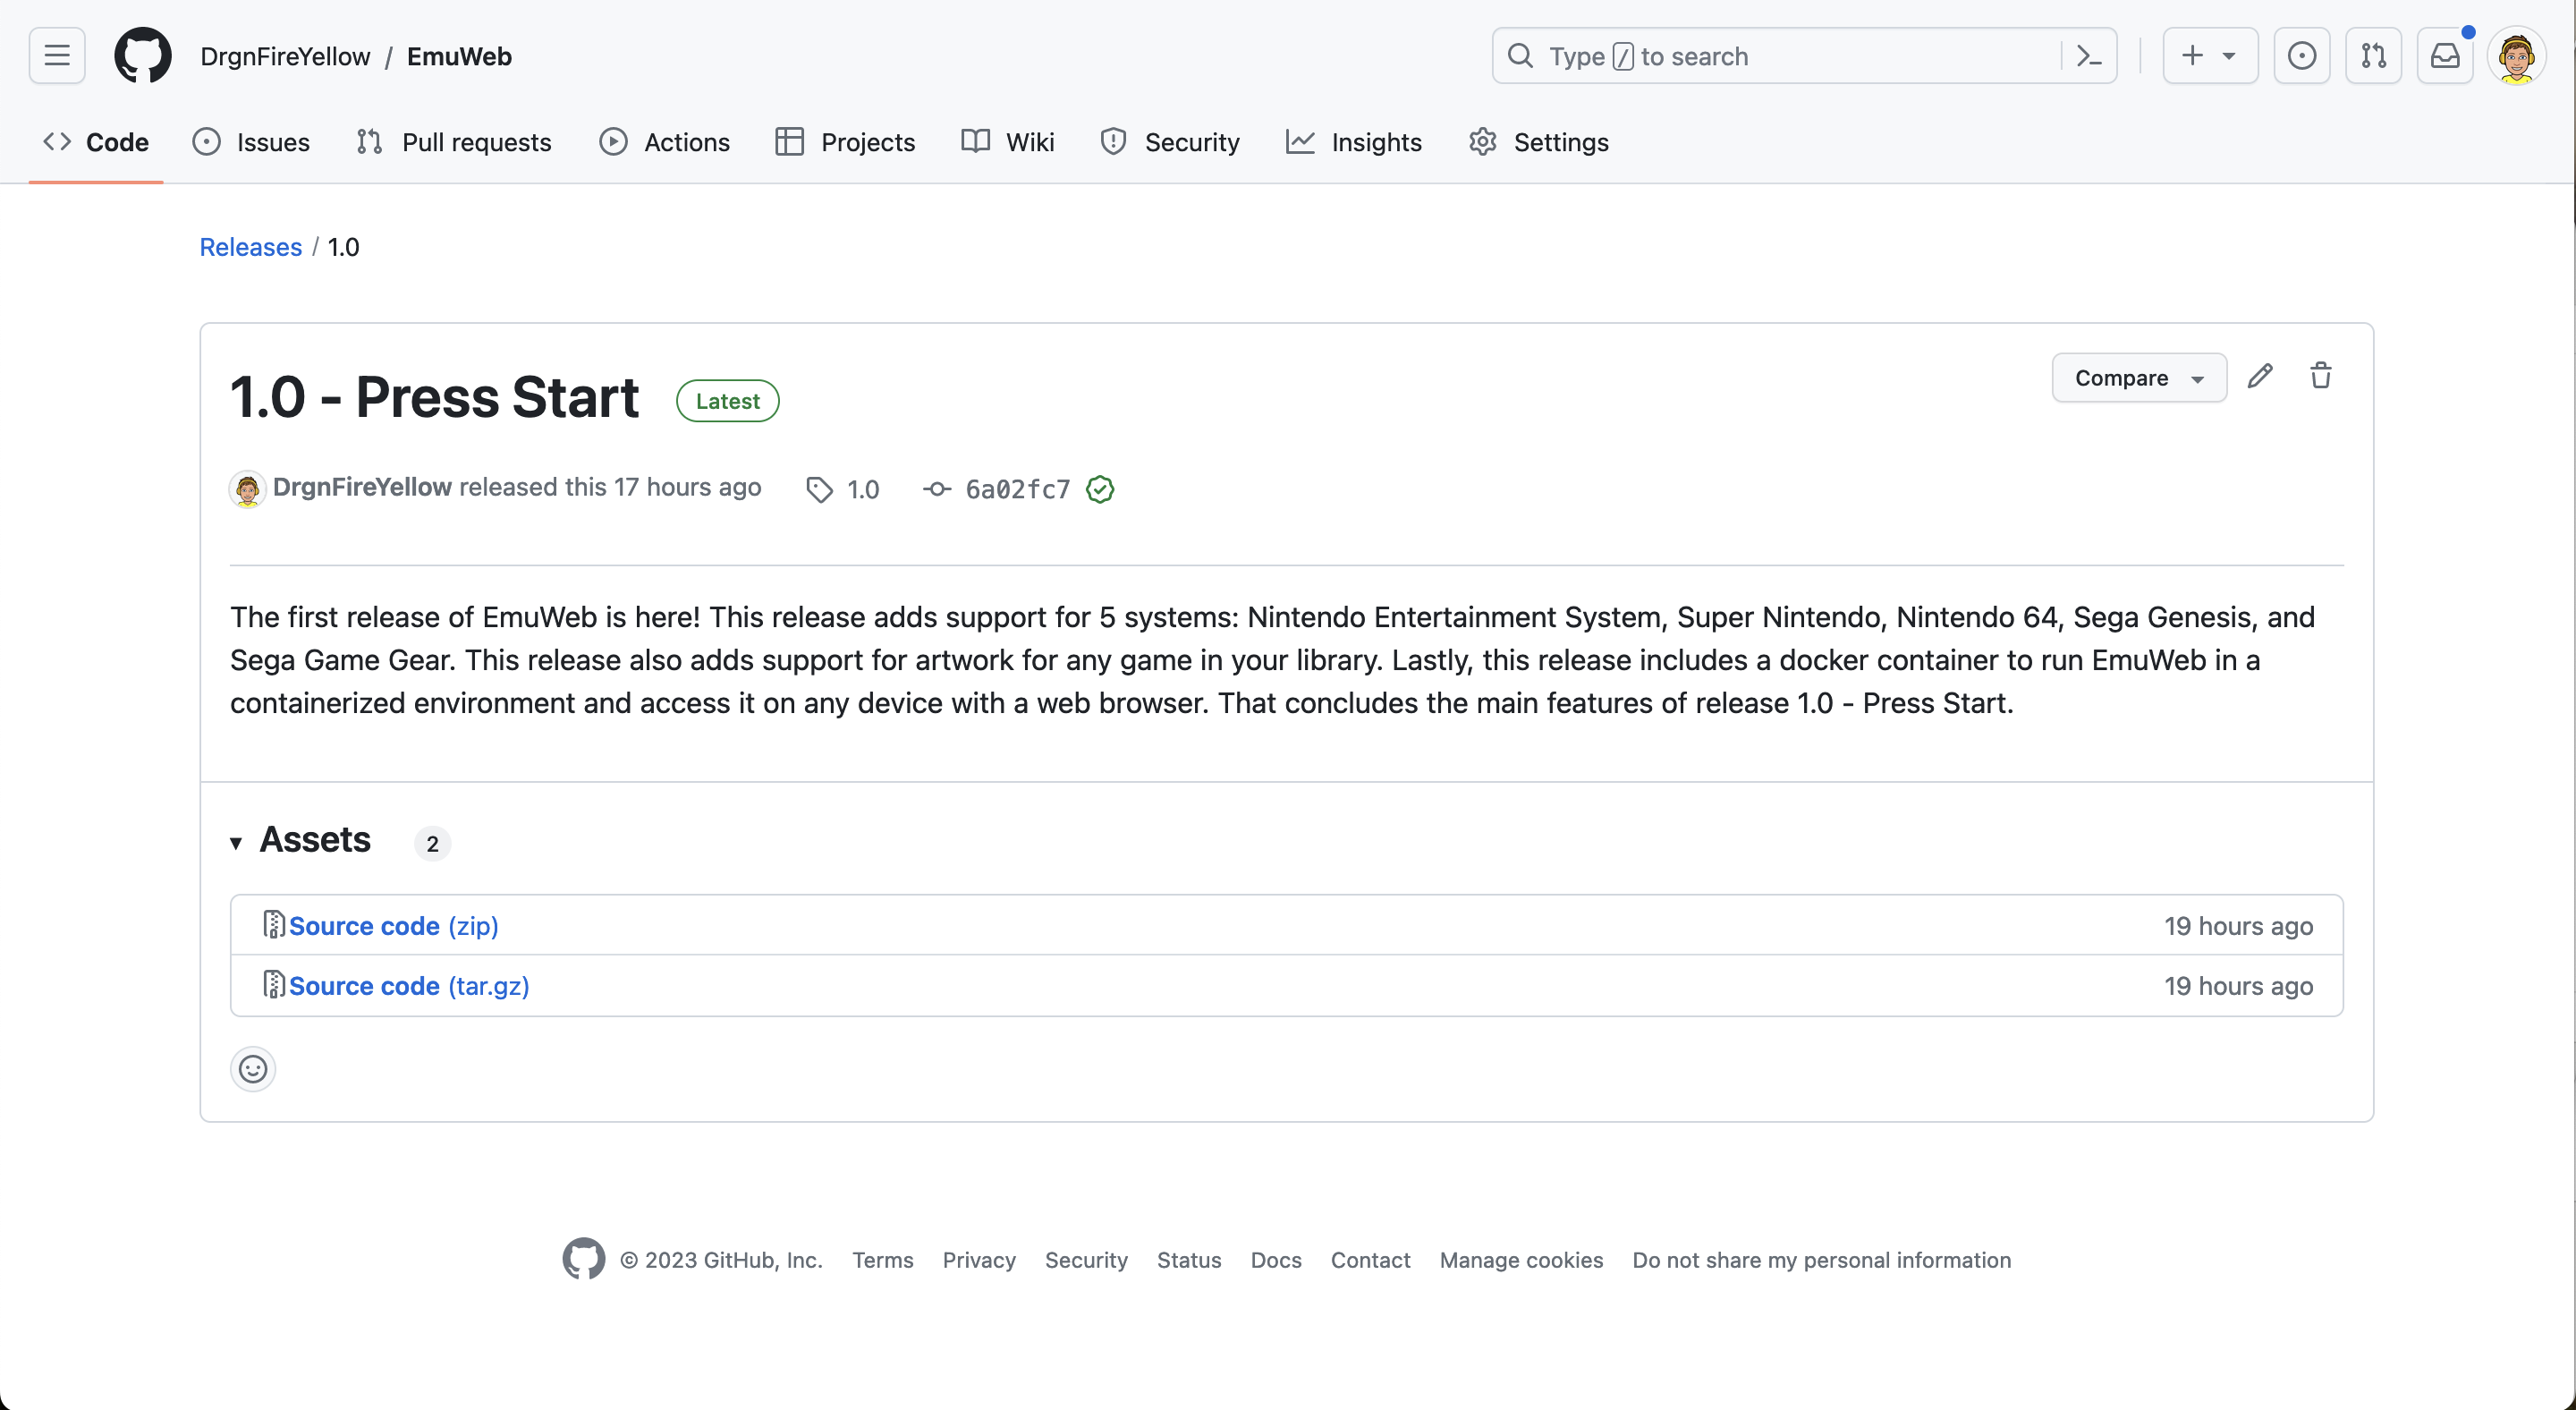Open footer Docs link
Viewport: 2576px width, 1410px height.
(1276, 1260)
